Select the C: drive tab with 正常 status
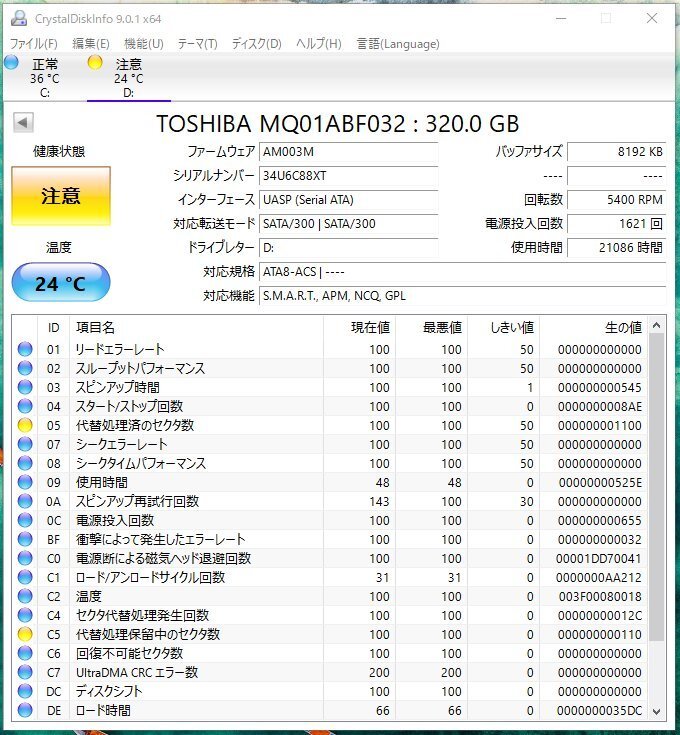 (x=45, y=78)
